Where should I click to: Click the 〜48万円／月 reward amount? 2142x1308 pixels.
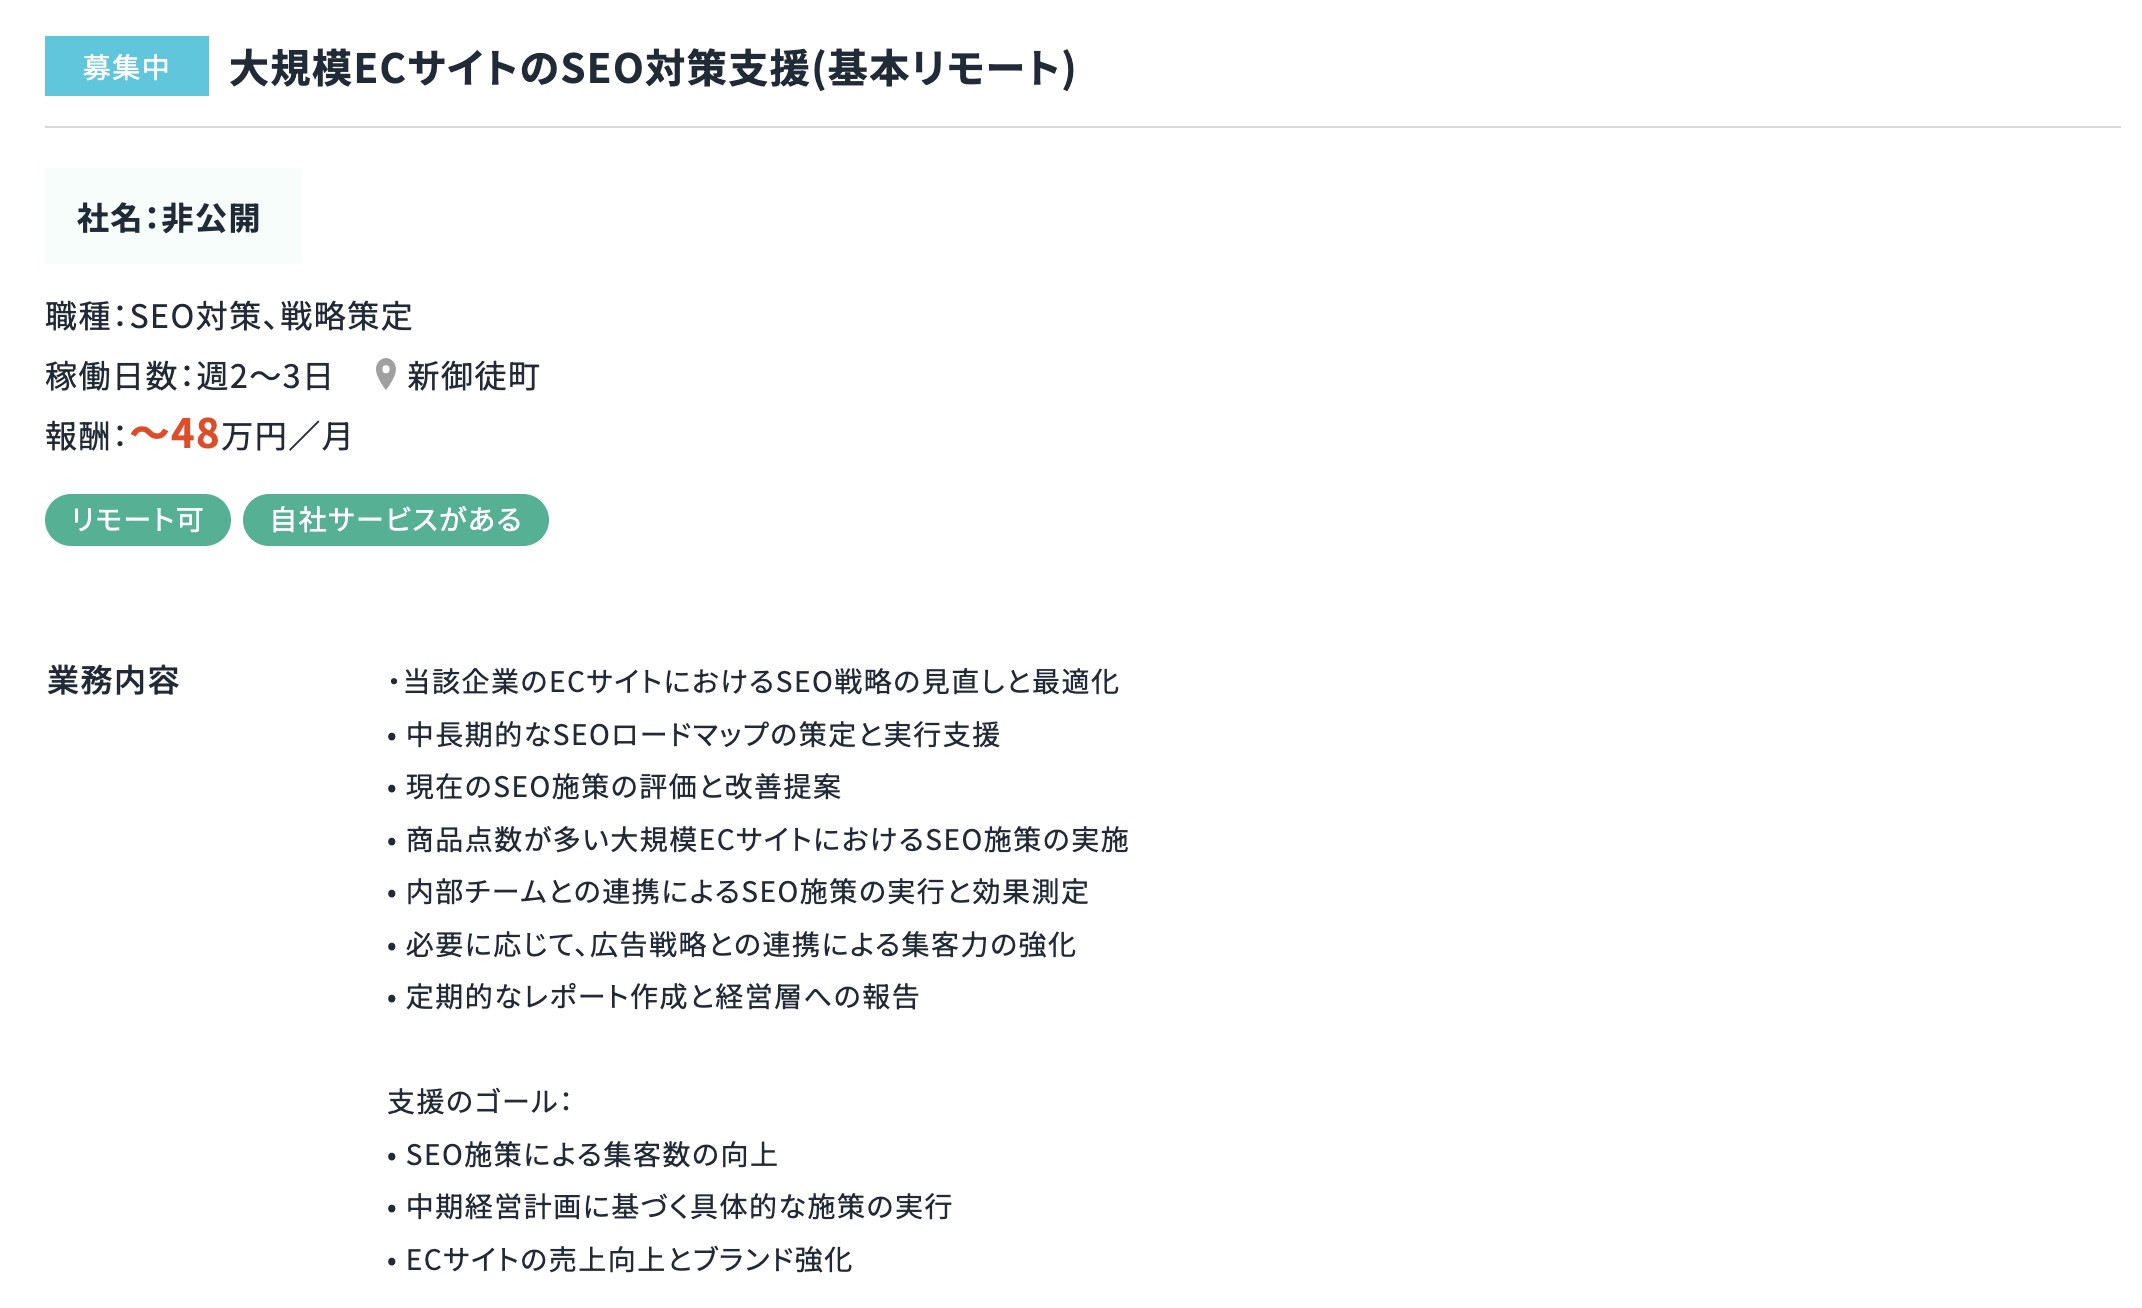pyautogui.click(x=241, y=435)
